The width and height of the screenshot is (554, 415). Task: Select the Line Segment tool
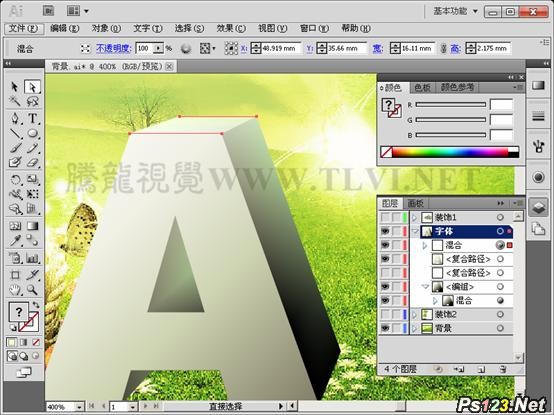pos(15,133)
